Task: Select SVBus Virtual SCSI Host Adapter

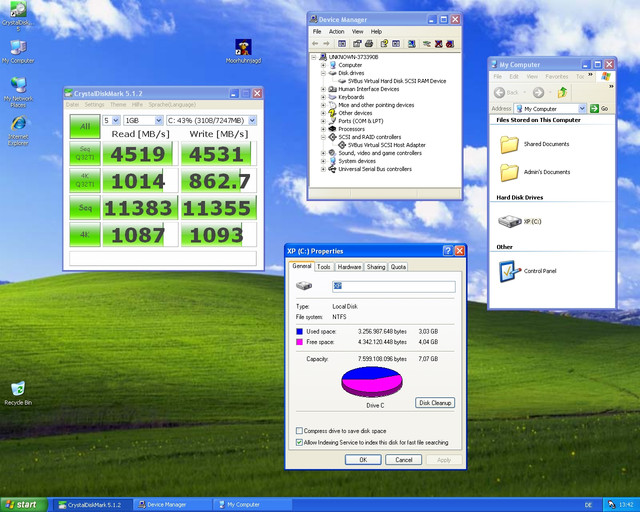Action: click(x=386, y=145)
